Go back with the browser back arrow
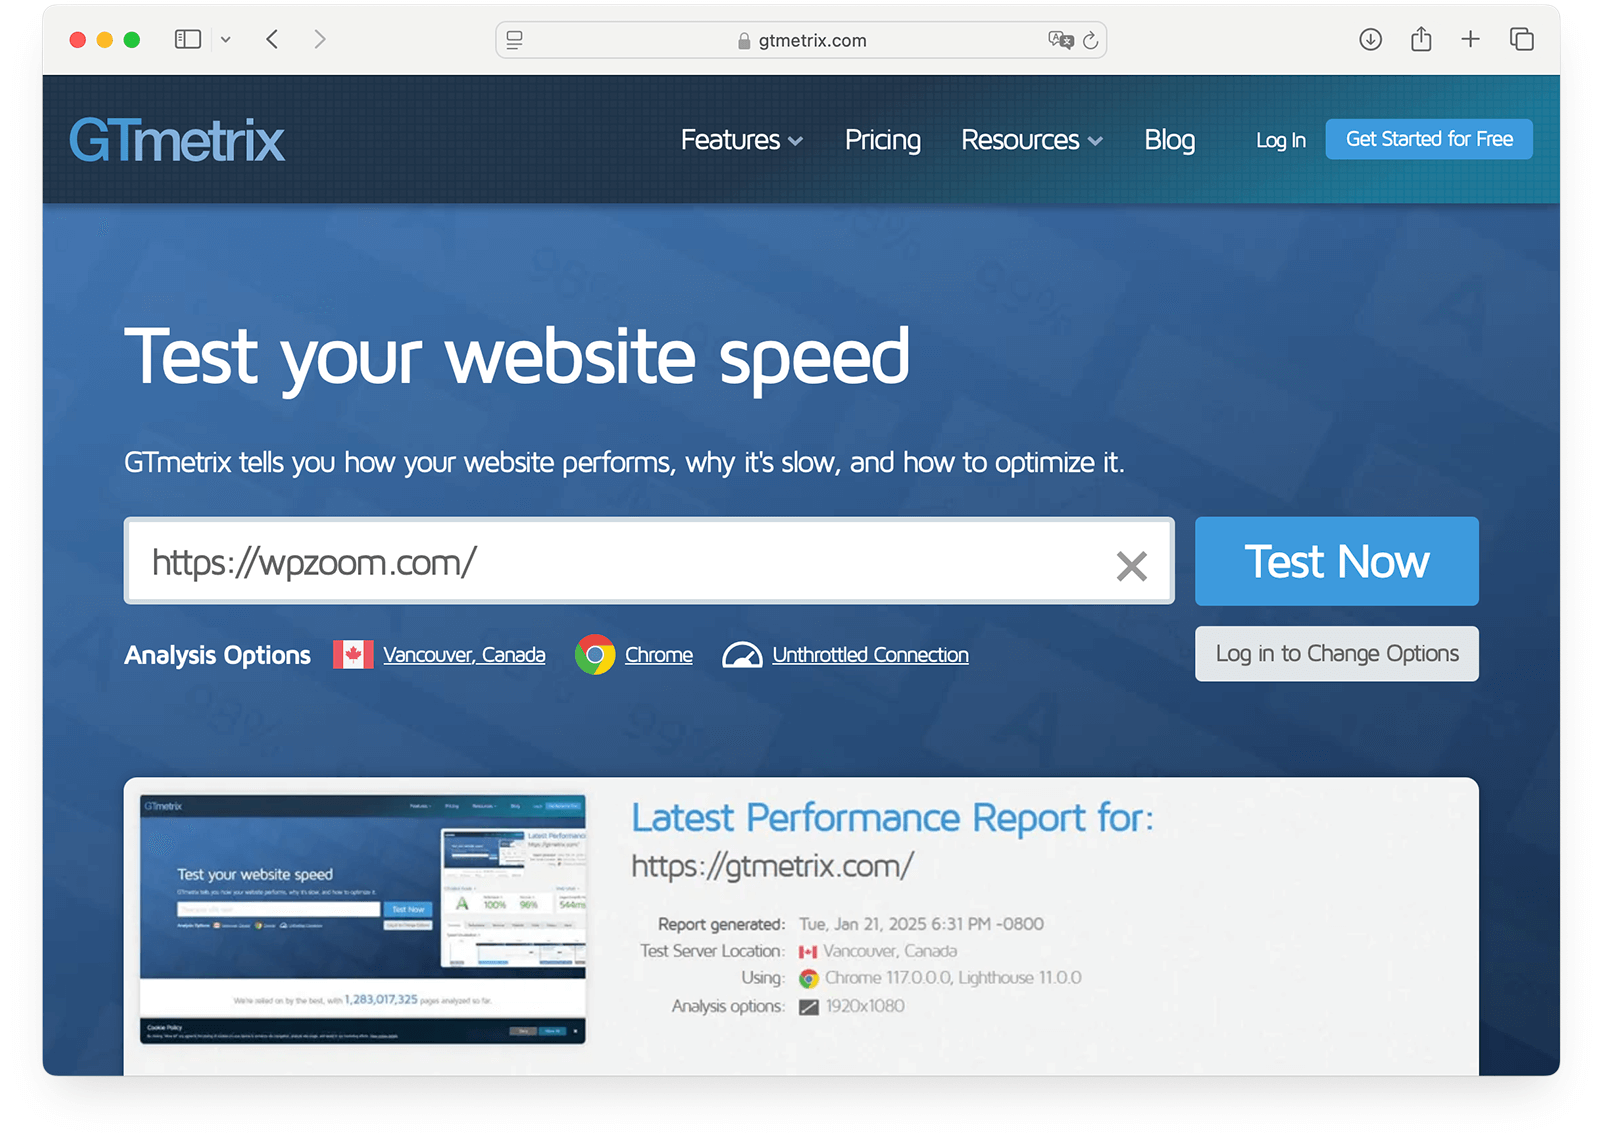 [x=272, y=40]
